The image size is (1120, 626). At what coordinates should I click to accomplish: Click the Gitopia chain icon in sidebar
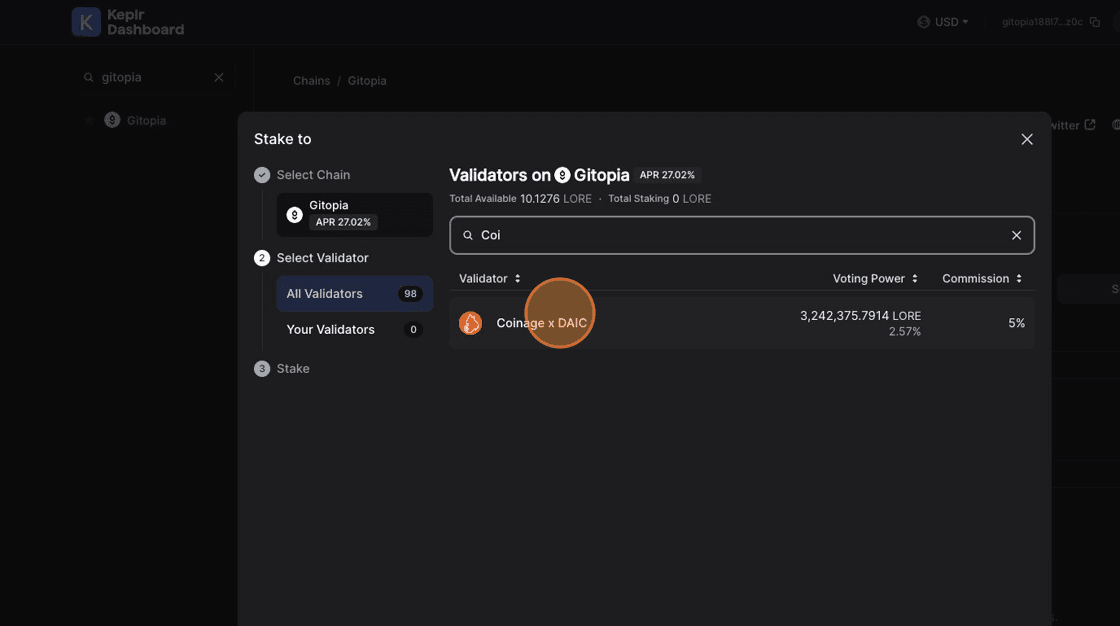pos(112,120)
